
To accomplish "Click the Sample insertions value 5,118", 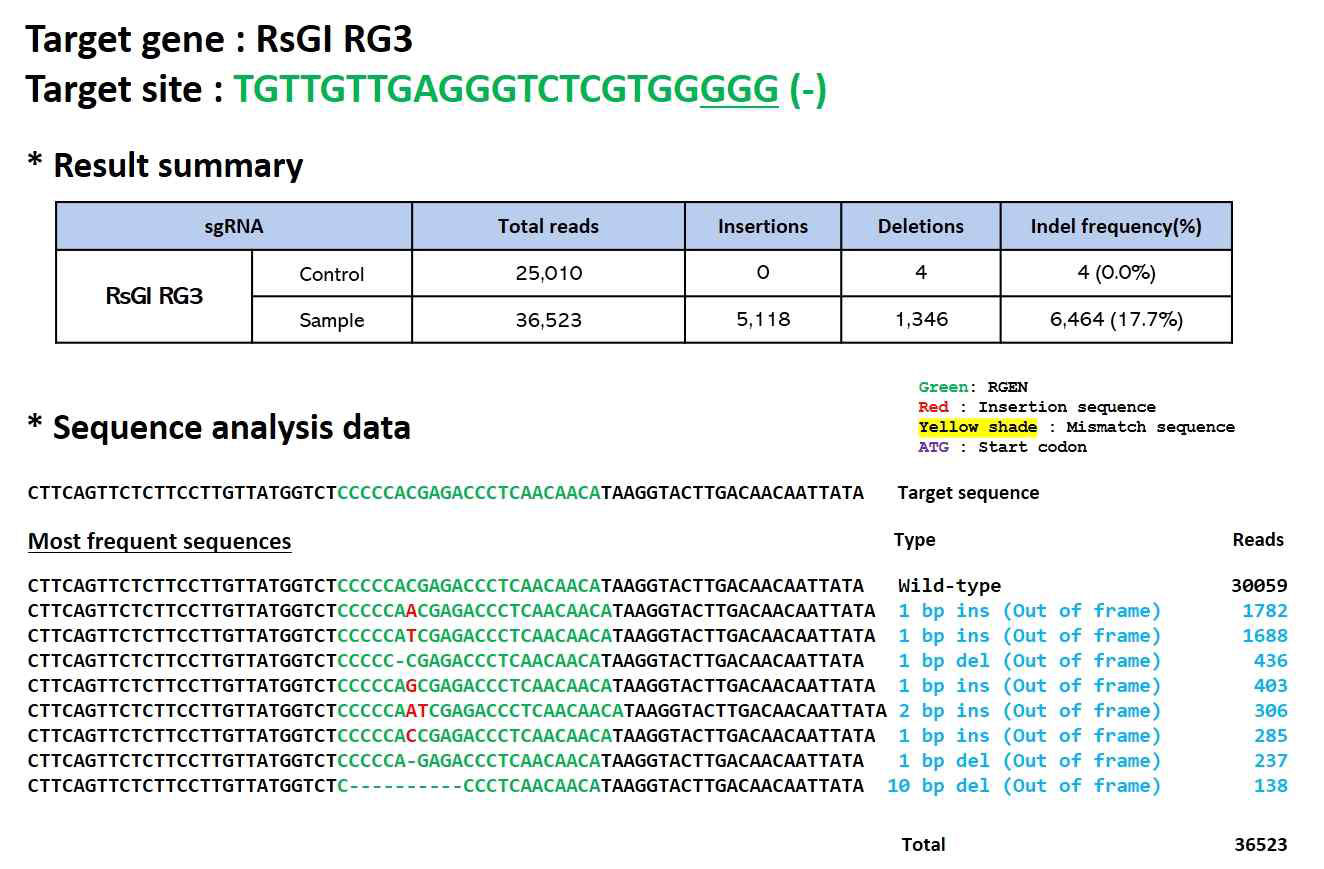I will pyautogui.click(x=763, y=319).
